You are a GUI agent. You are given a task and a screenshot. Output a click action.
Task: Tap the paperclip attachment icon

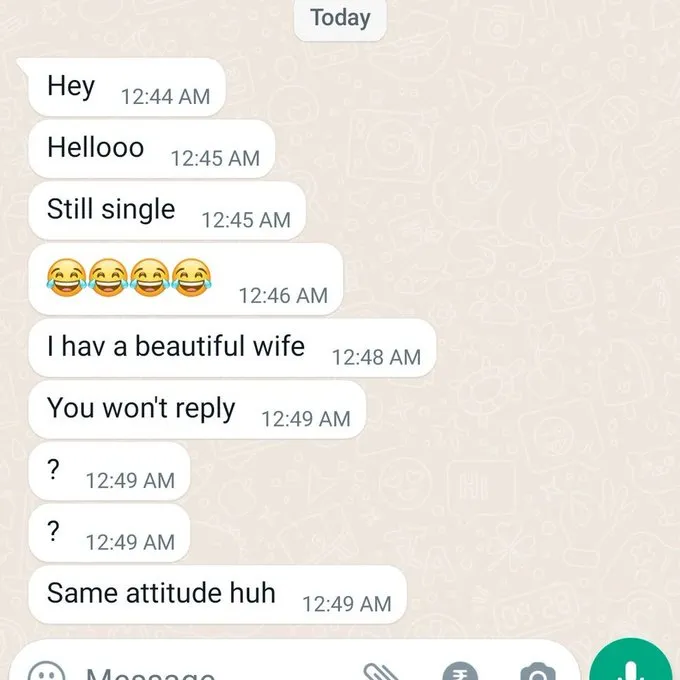pos(381,673)
